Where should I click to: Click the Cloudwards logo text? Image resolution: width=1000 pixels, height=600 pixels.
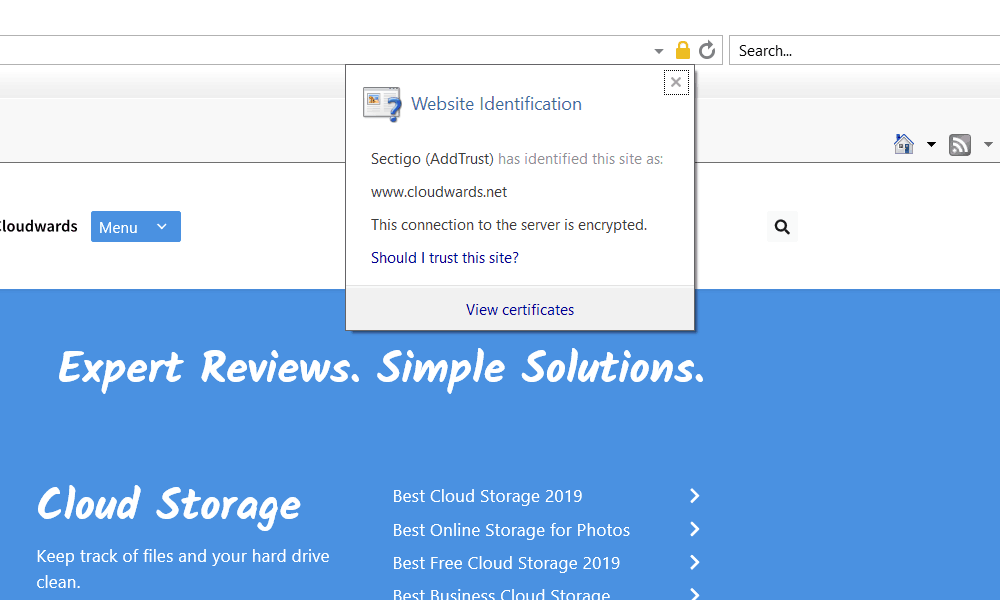tap(38, 226)
